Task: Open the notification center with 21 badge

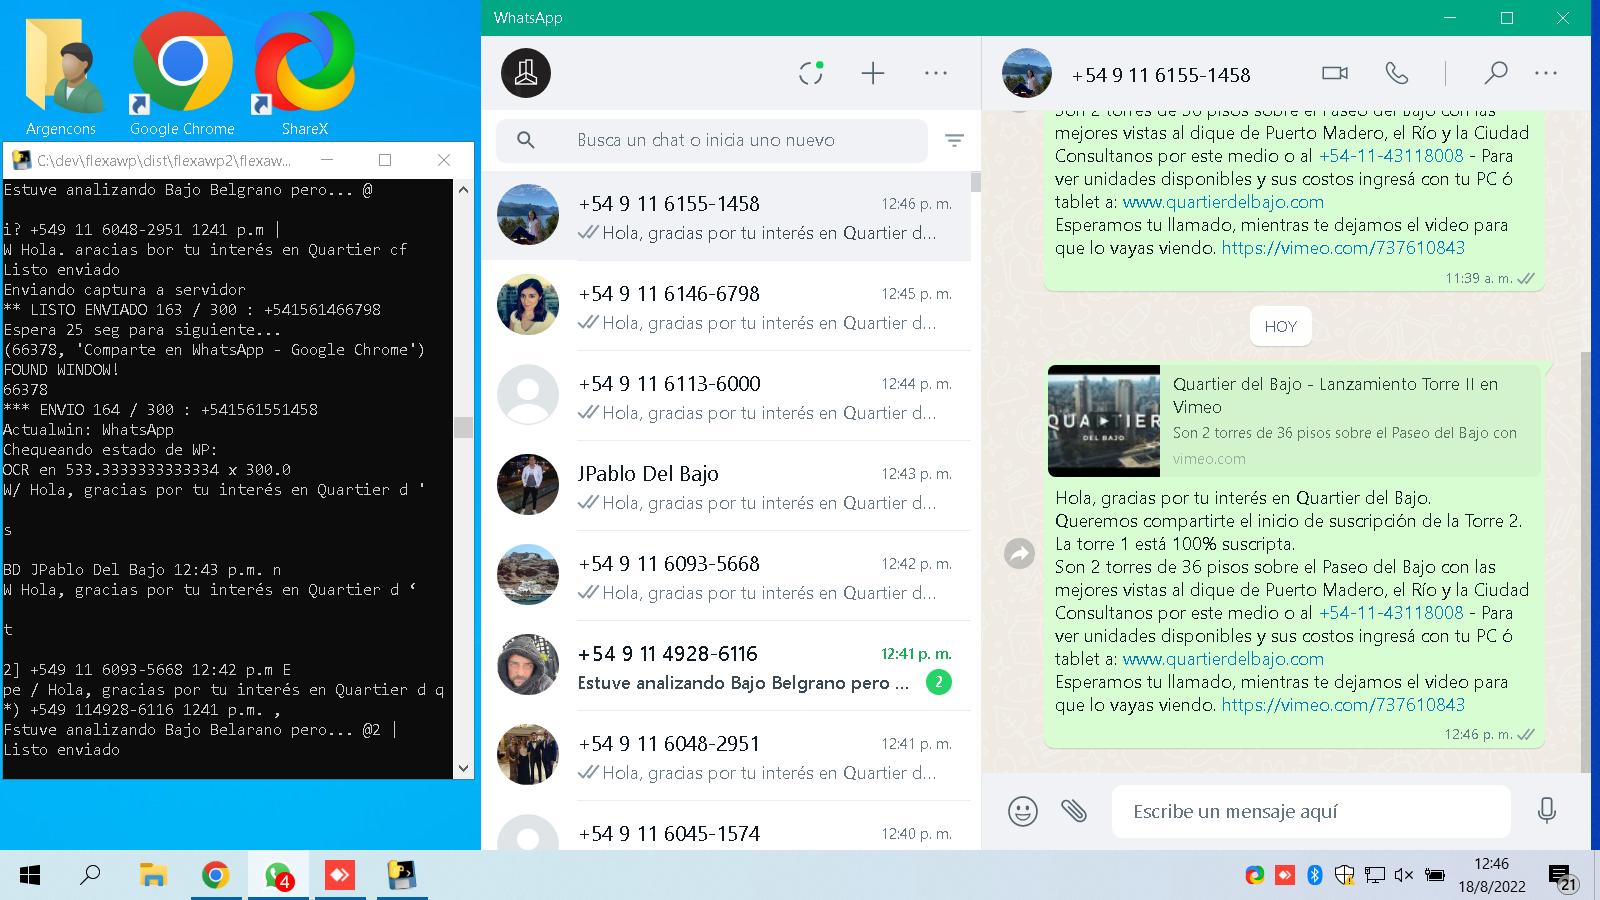Action: click(1562, 877)
